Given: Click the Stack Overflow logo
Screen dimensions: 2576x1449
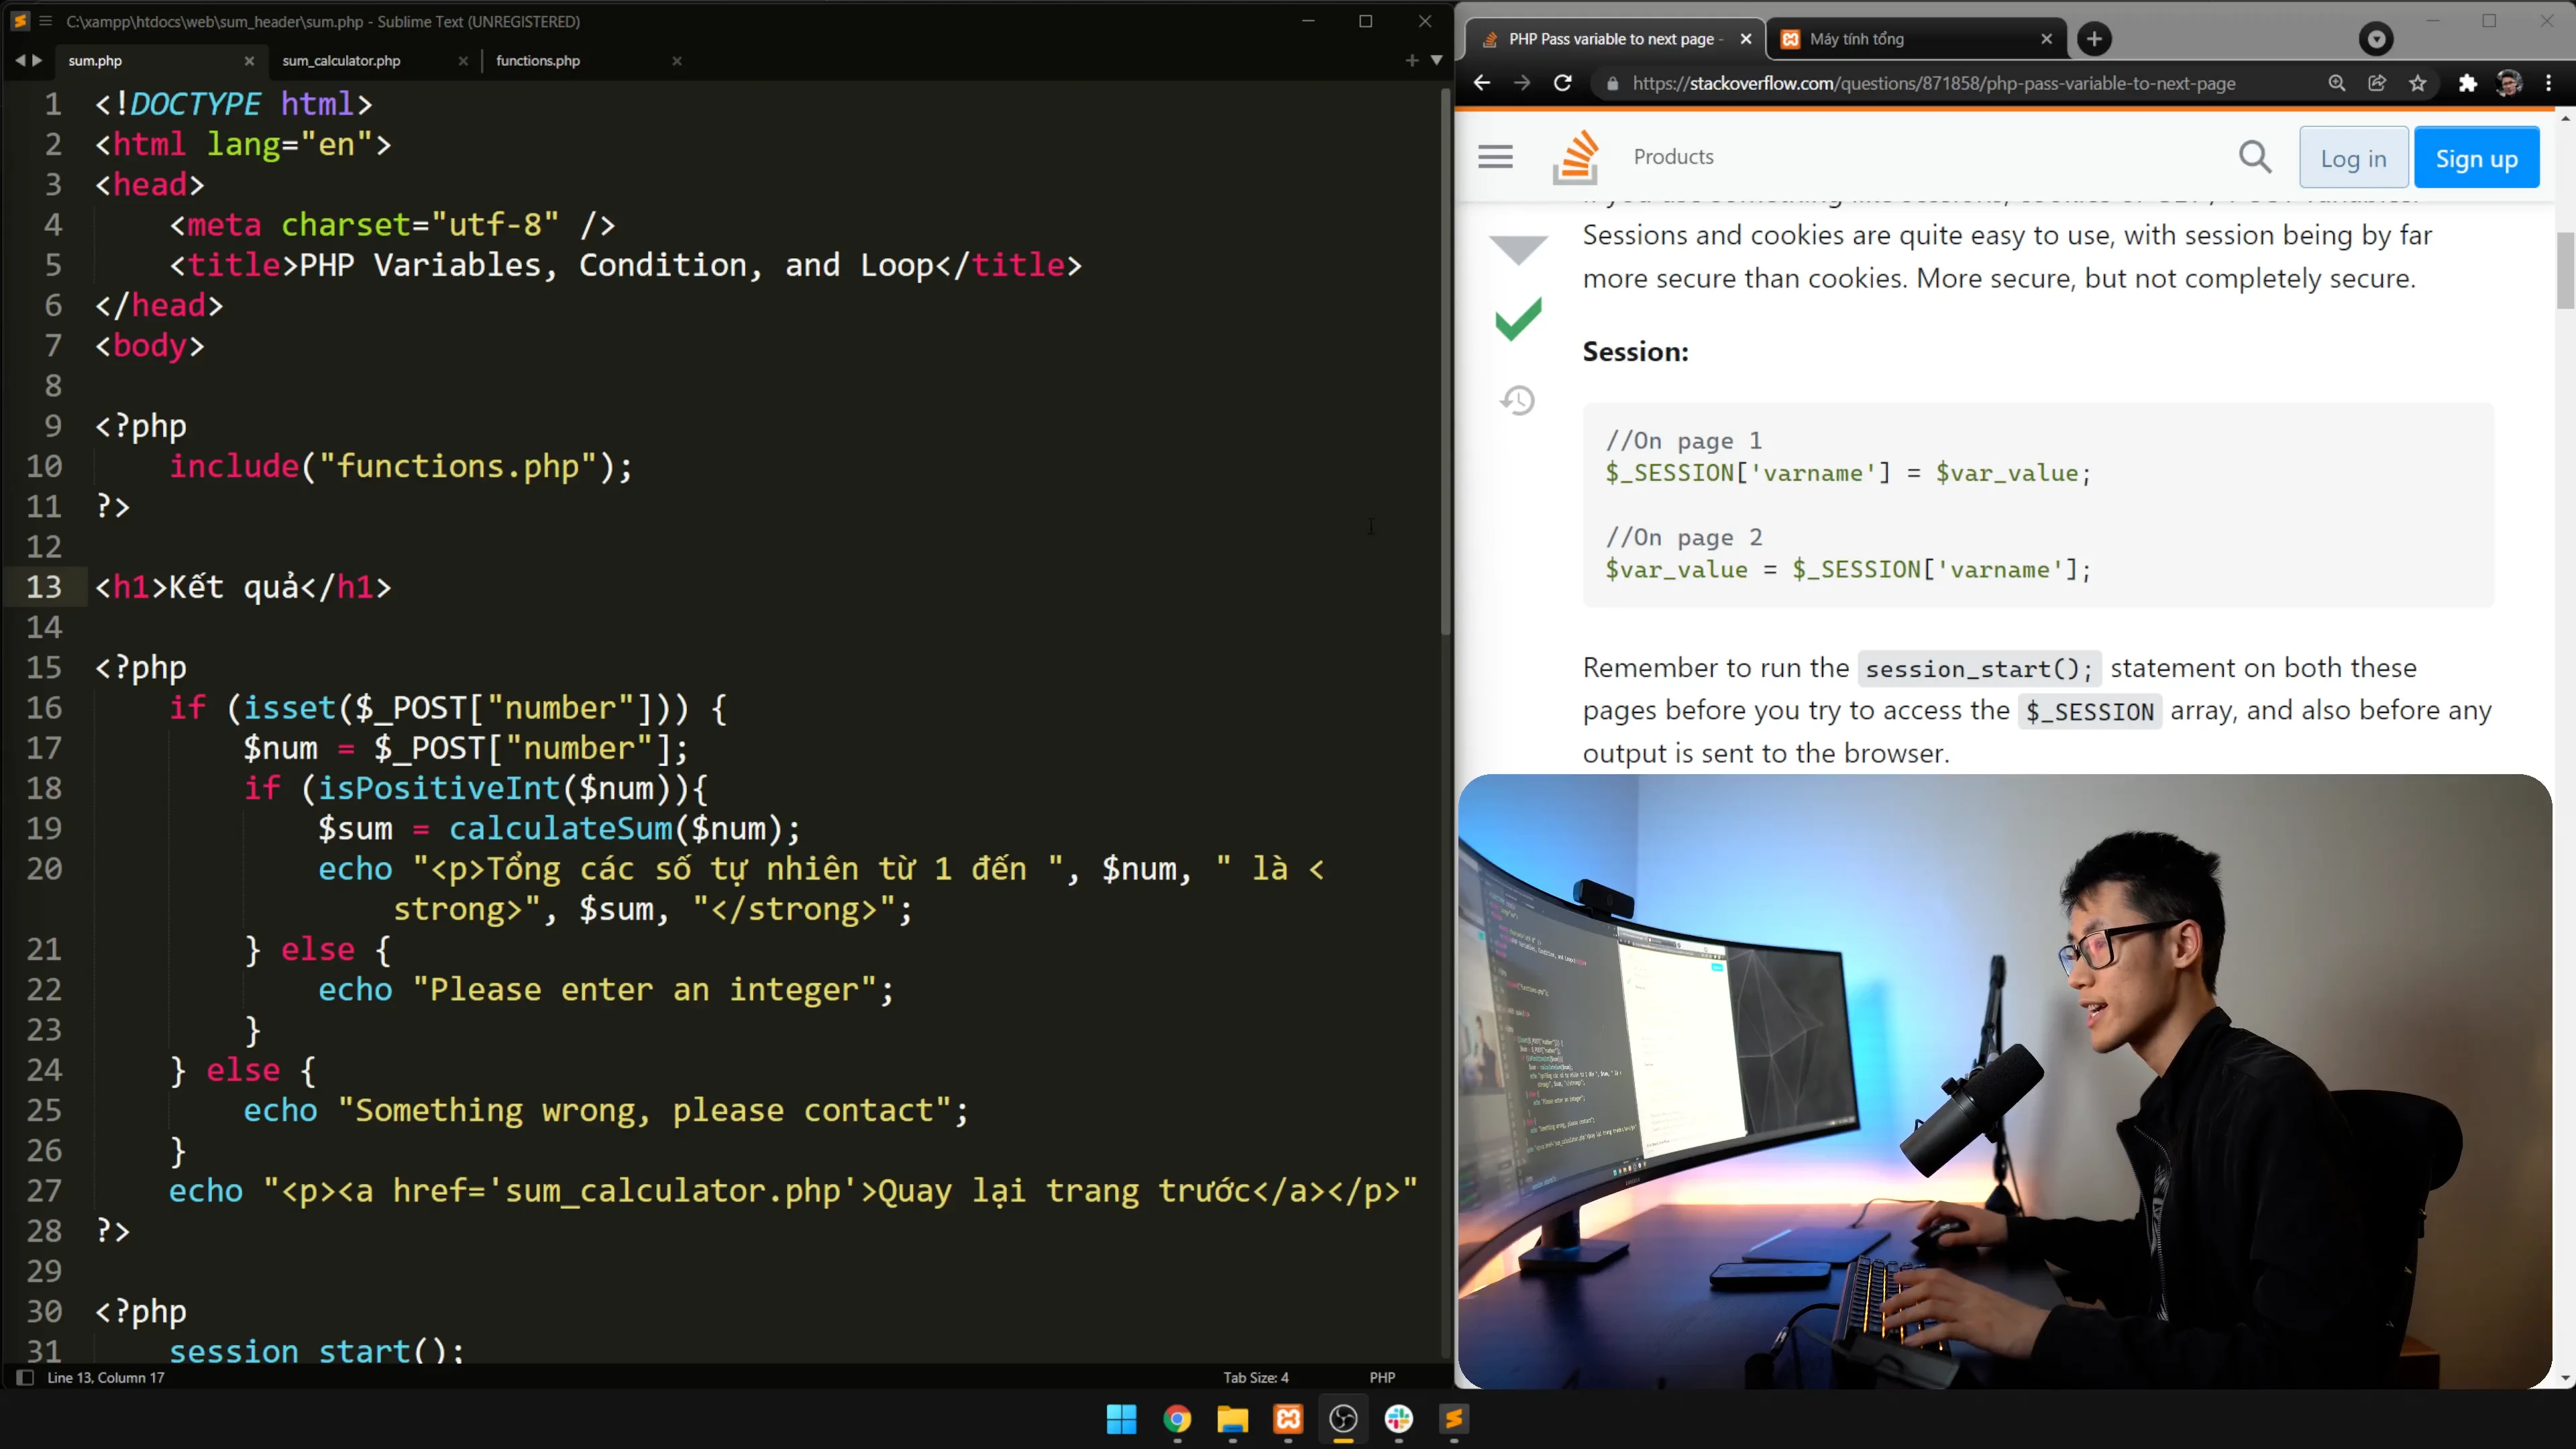Looking at the screenshot, I should pyautogui.click(x=1576, y=157).
